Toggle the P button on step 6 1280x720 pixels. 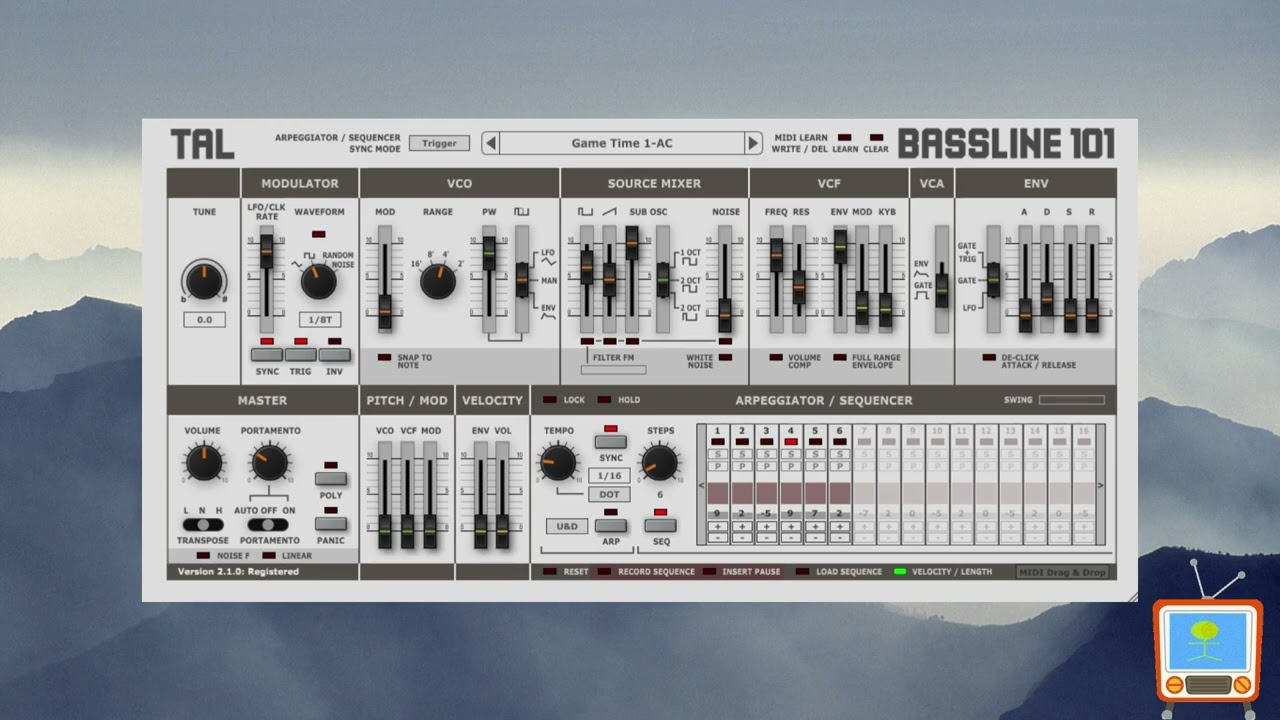click(x=840, y=465)
